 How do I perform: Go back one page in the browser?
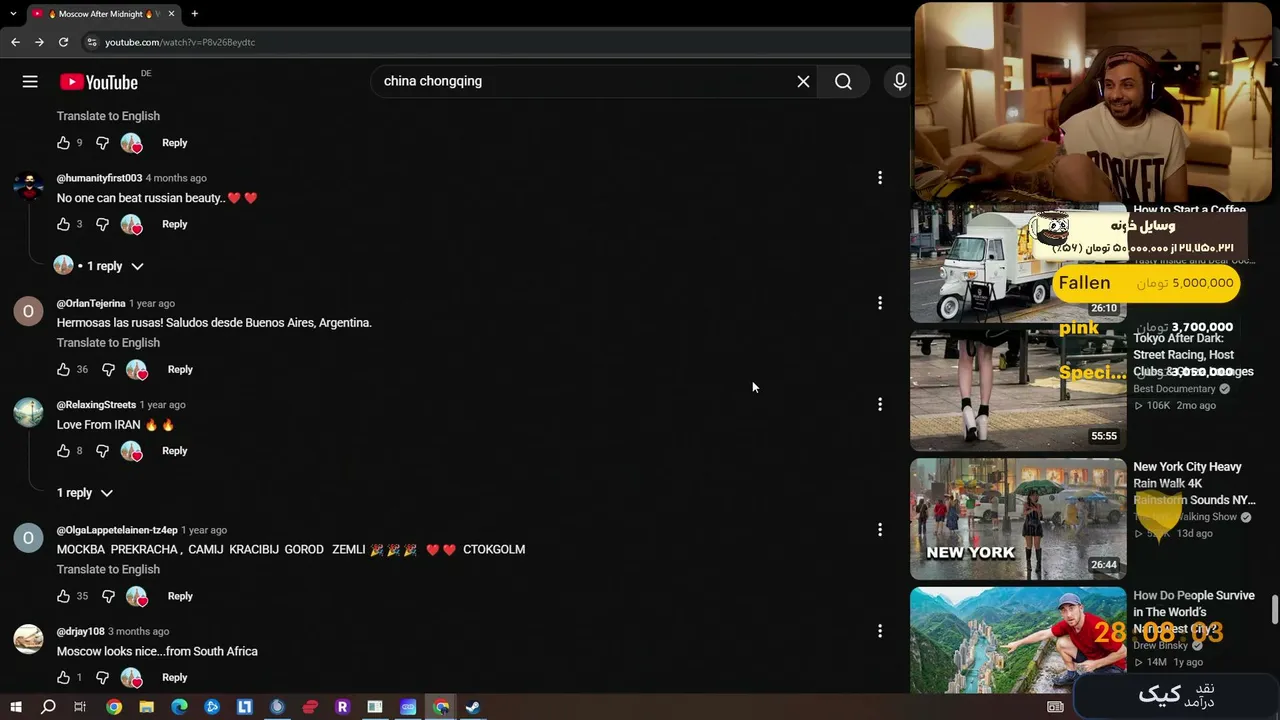[15, 42]
